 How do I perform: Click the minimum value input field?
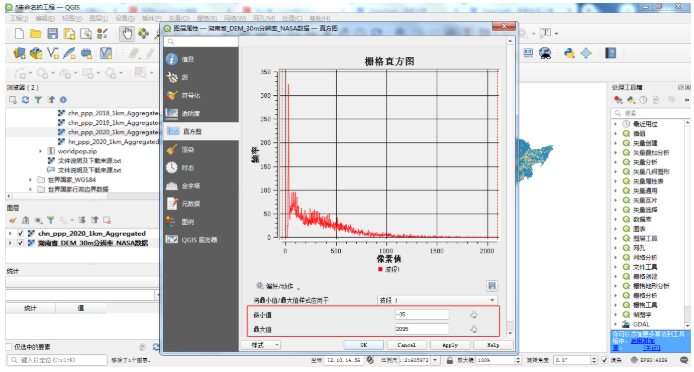click(x=422, y=314)
